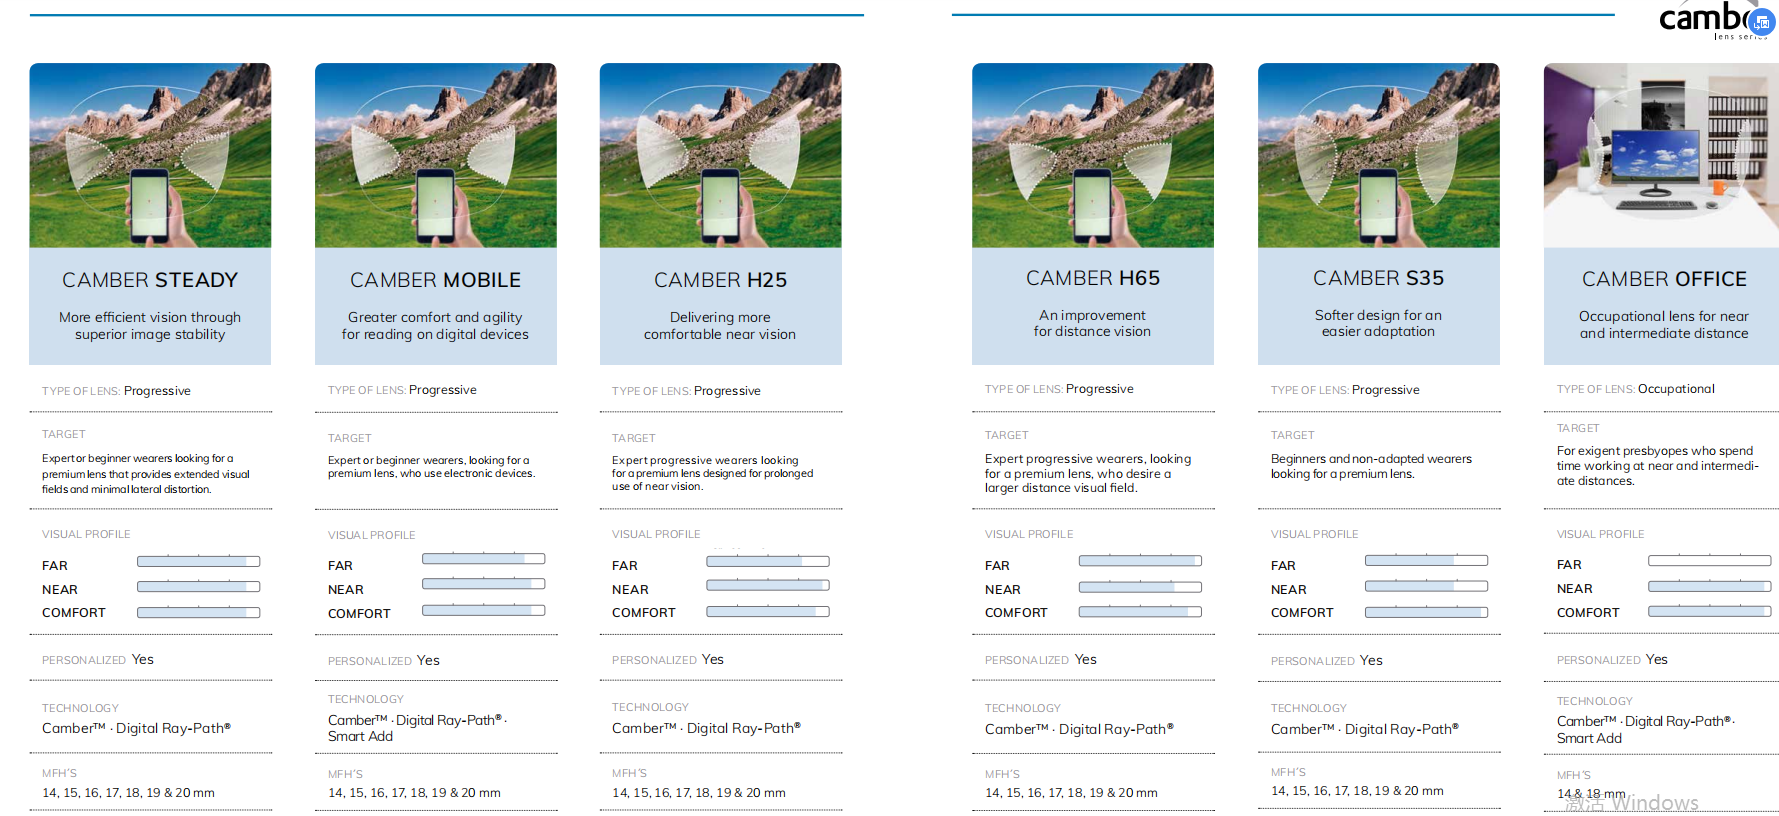Select the CAMBER MOBILE heading
This screenshot has width=1779, height=816.
pyautogui.click(x=435, y=280)
